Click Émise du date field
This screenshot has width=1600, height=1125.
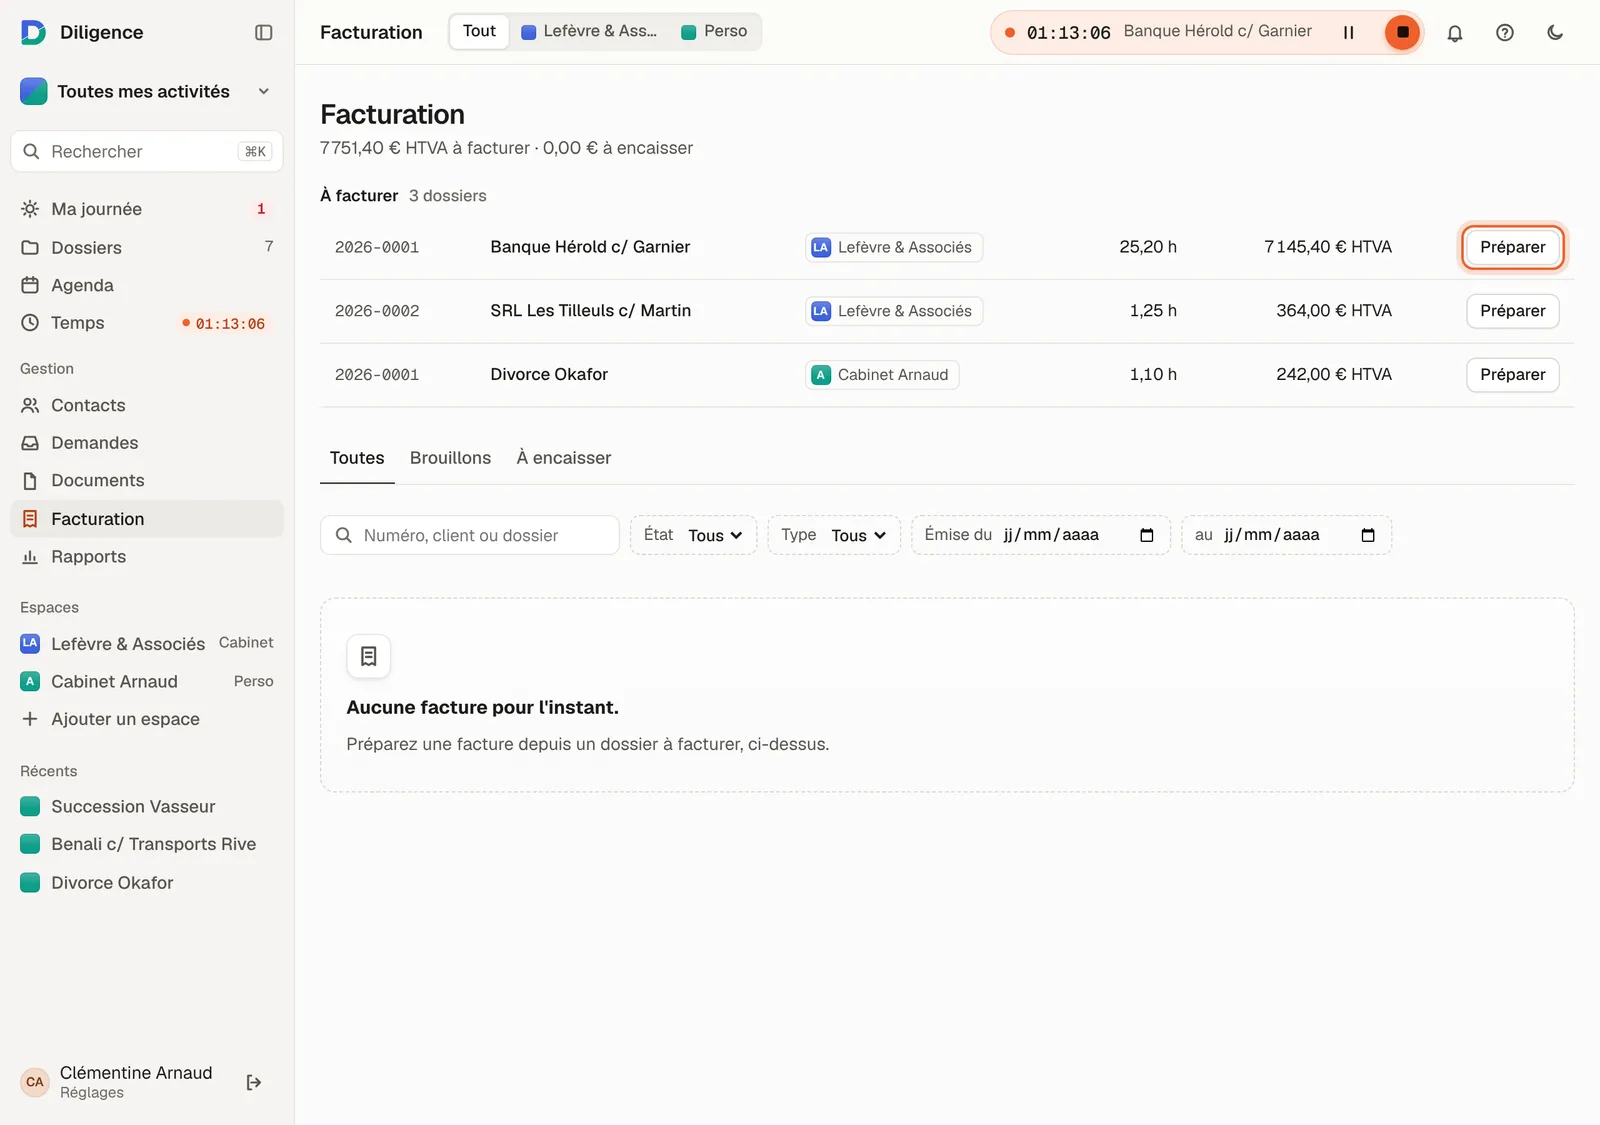tap(1040, 535)
